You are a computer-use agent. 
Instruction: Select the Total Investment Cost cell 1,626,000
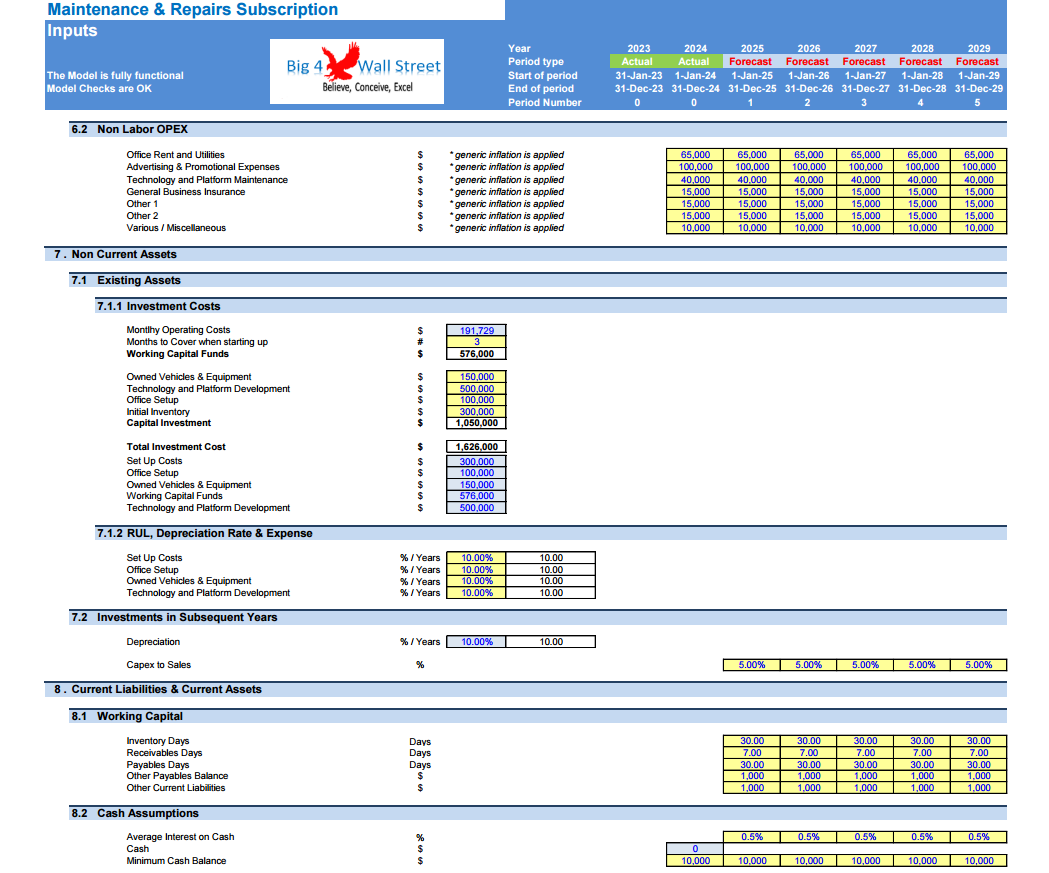click(x=476, y=447)
